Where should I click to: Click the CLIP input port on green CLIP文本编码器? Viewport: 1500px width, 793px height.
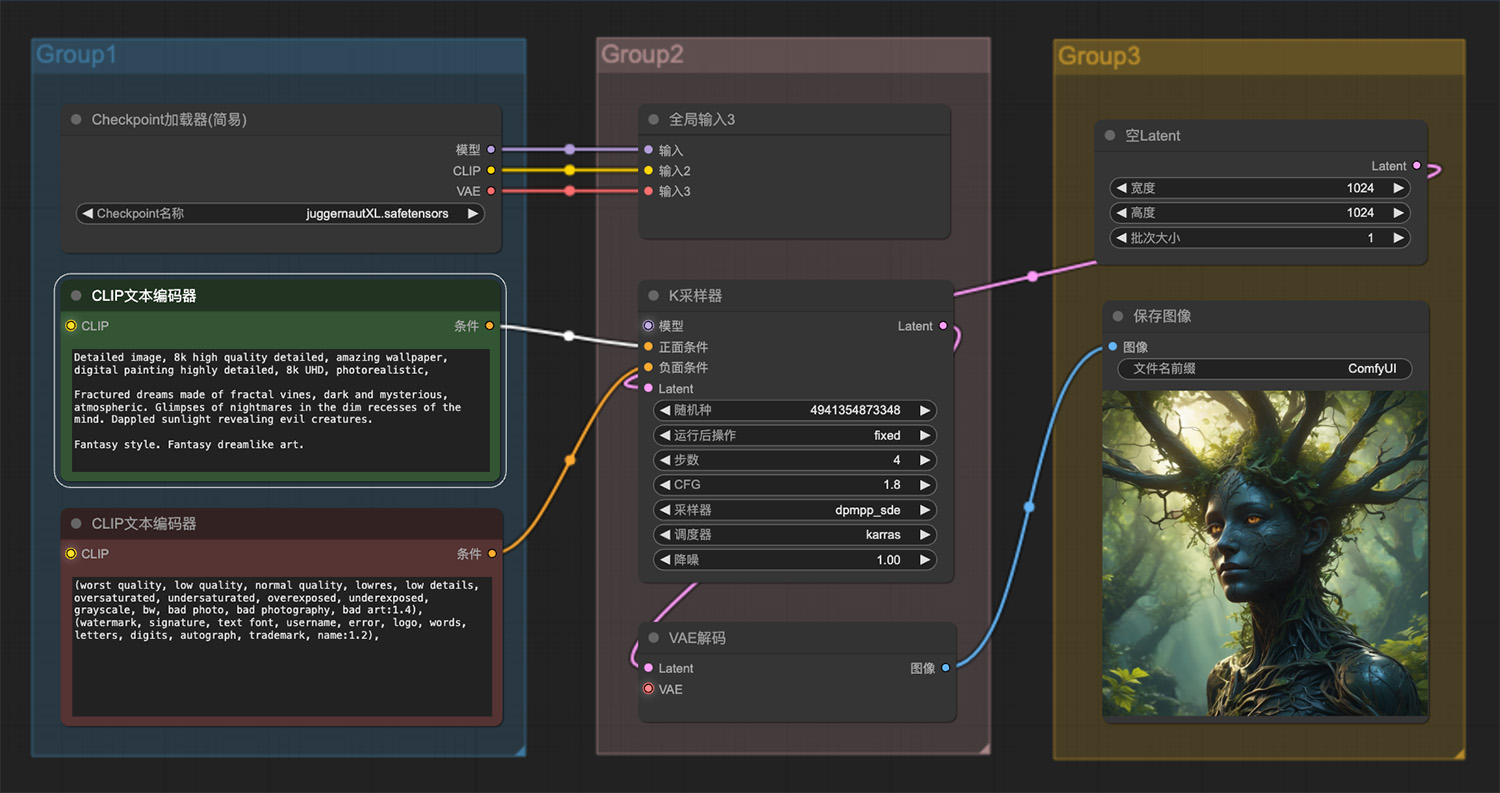click(71, 326)
